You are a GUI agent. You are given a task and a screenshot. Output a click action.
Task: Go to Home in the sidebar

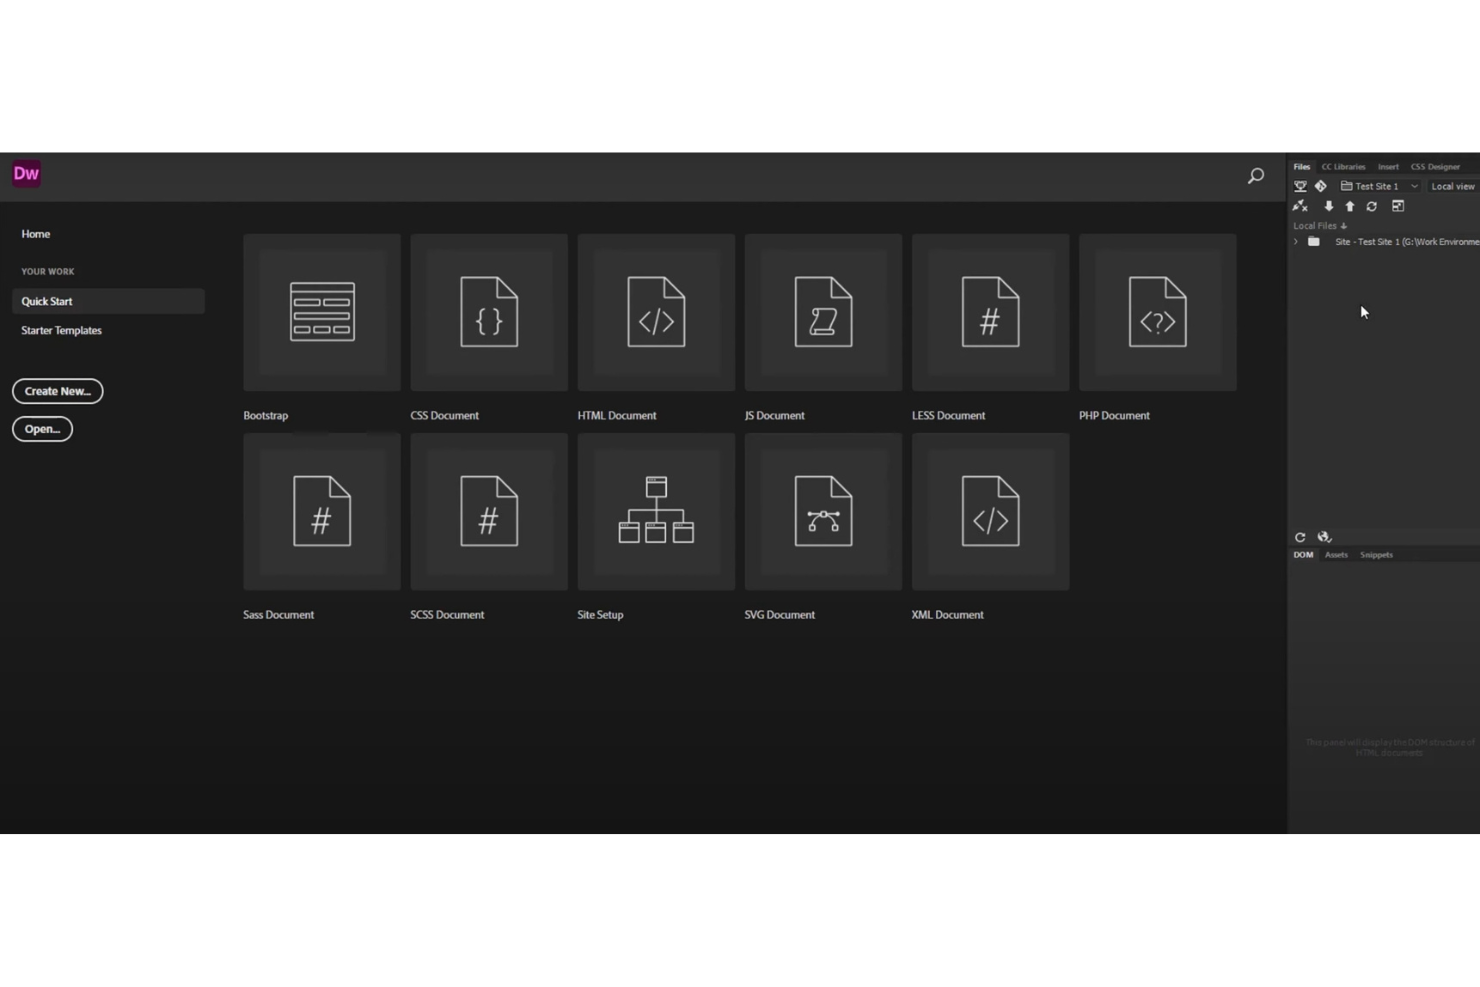click(x=36, y=234)
